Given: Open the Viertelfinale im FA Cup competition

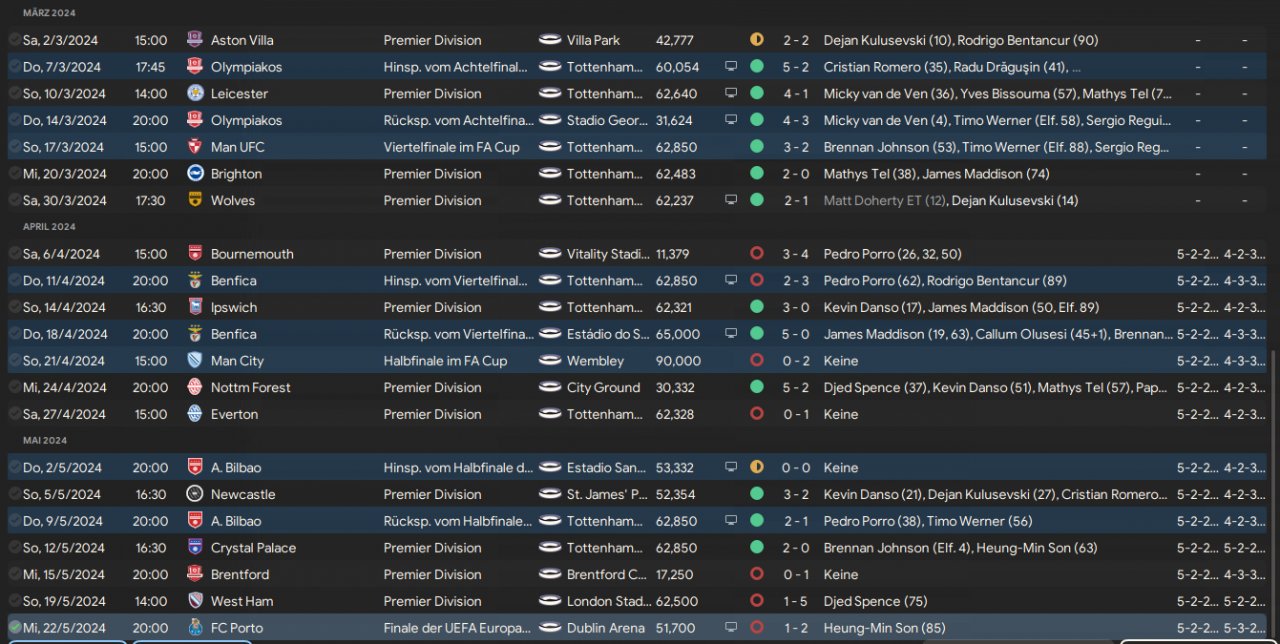Looking at the screenshot, I should coord(445,147).
